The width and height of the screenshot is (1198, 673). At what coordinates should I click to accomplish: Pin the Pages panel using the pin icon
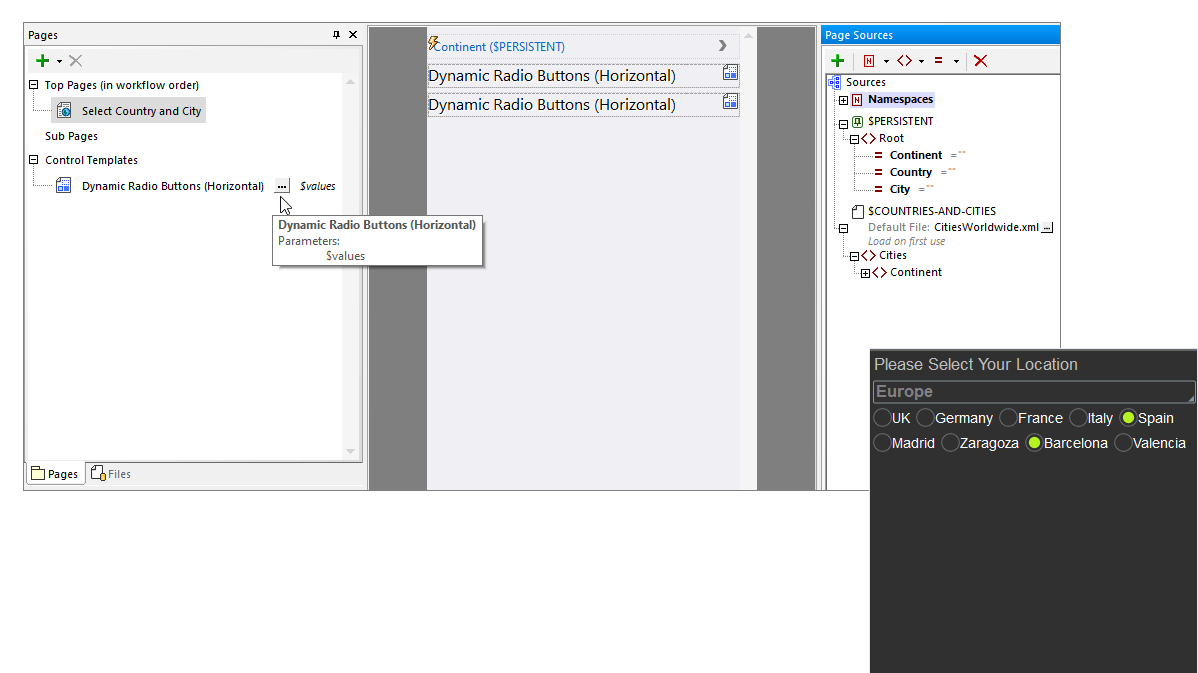[336, 34]
